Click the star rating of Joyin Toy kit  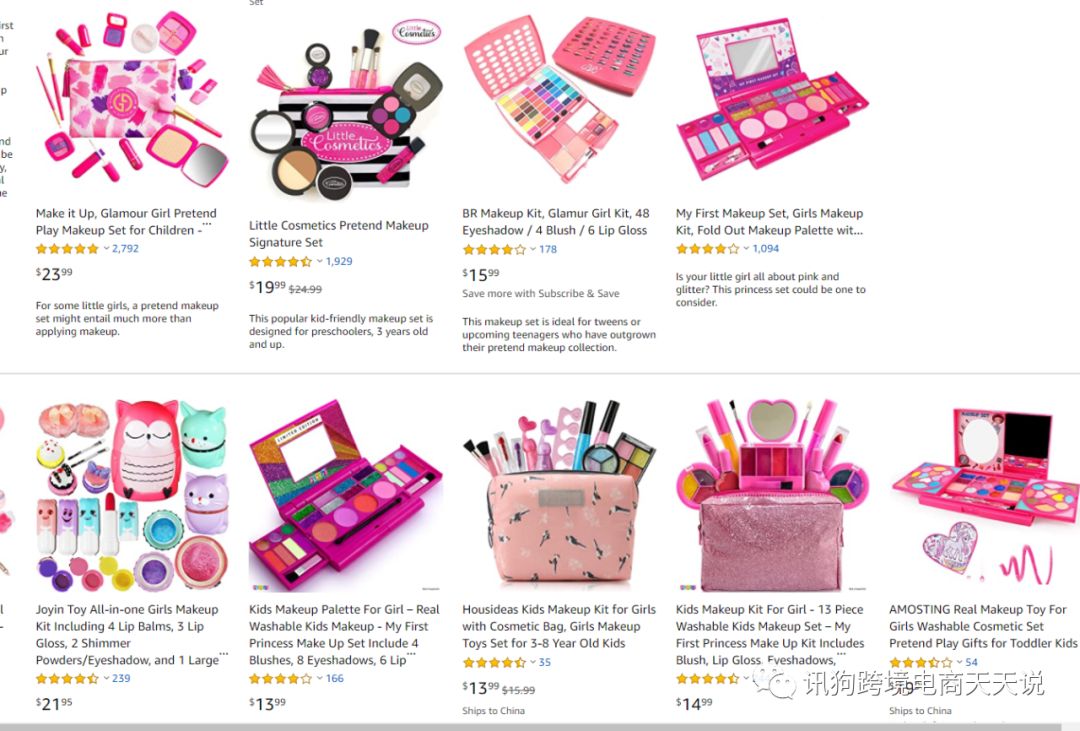coord(68,679)
